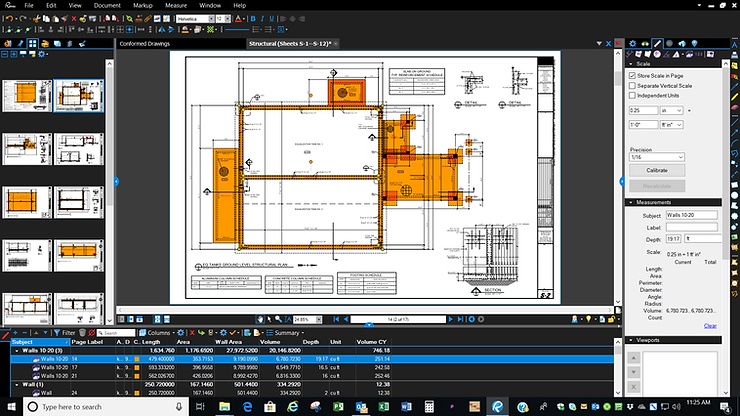
Task: Click the Redo arrow icon
Action: (x=23, y=19)
